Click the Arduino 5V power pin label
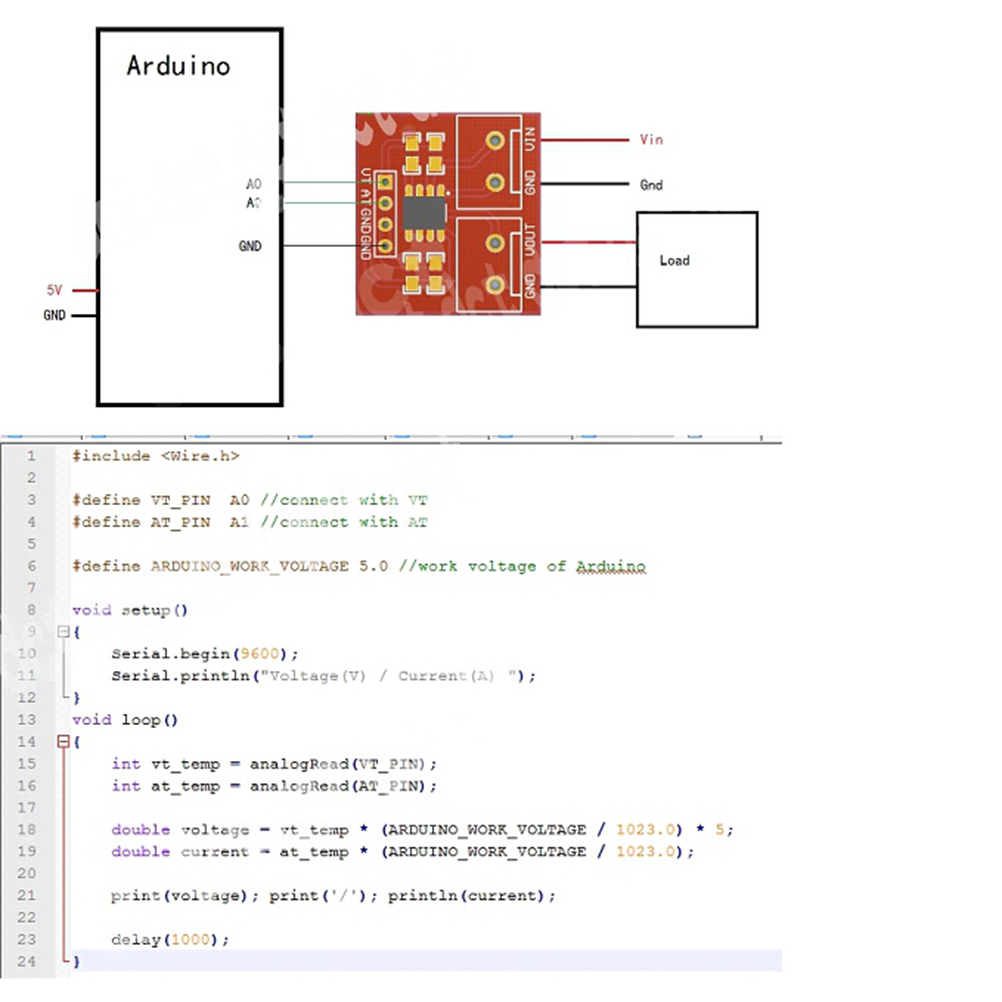Viewport: 1002px width, 1002px height. tap(54, 290)
